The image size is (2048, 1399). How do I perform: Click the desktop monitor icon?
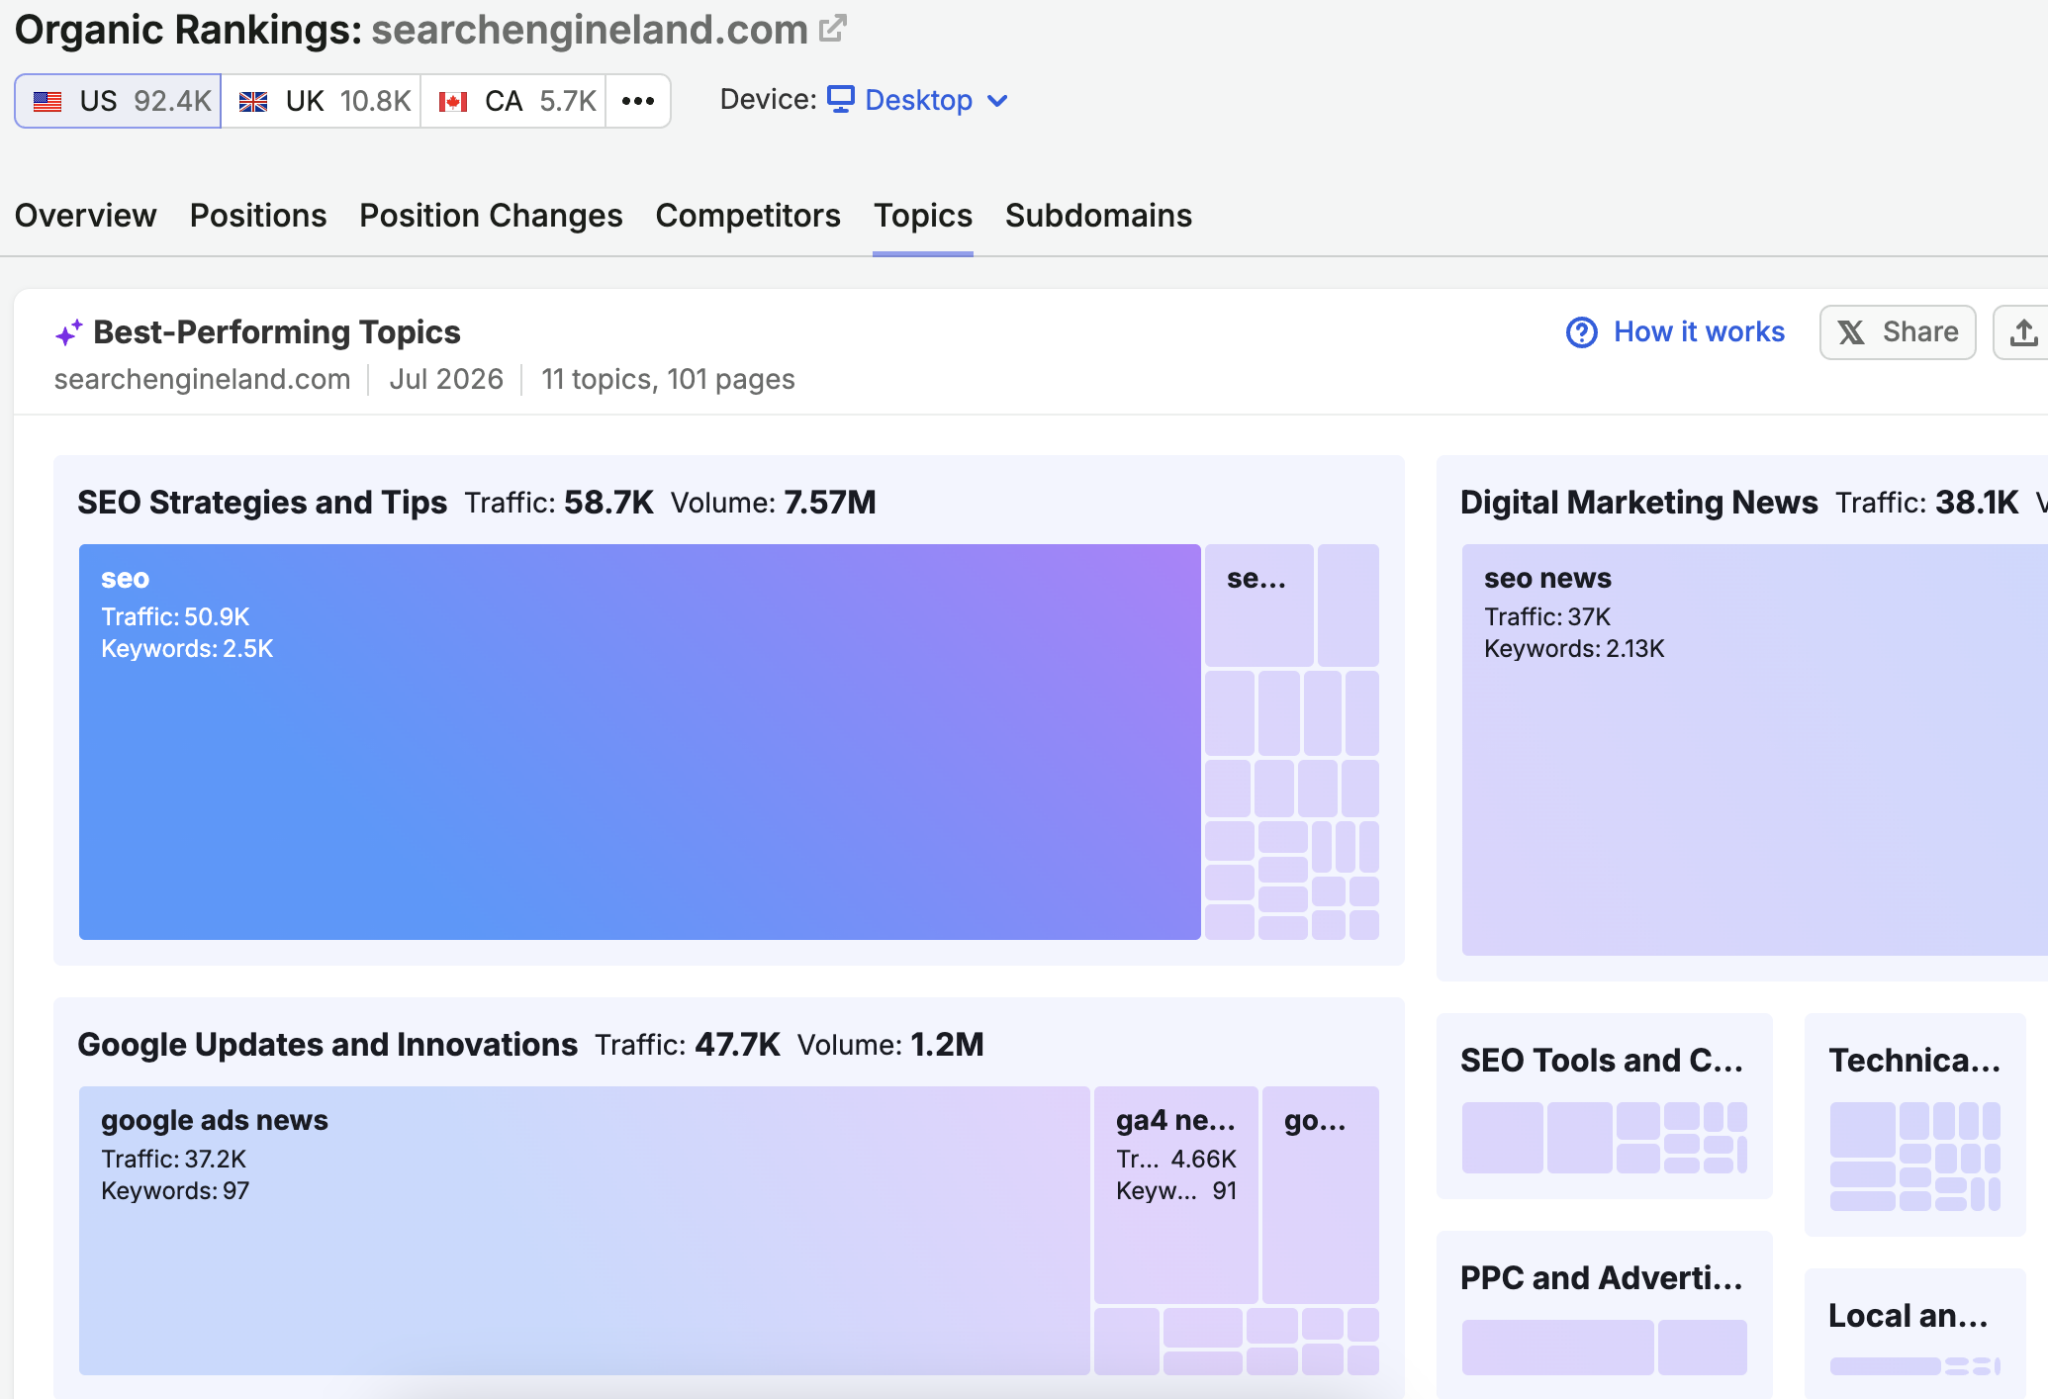pyautogui.click(x=841, y=99)
